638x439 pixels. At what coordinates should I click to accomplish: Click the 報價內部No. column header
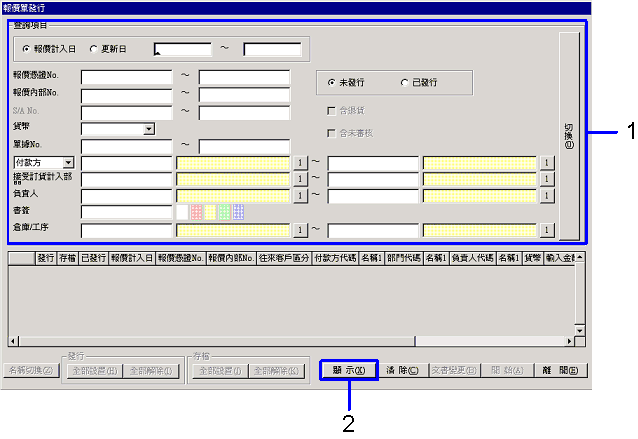click(231, 258)
